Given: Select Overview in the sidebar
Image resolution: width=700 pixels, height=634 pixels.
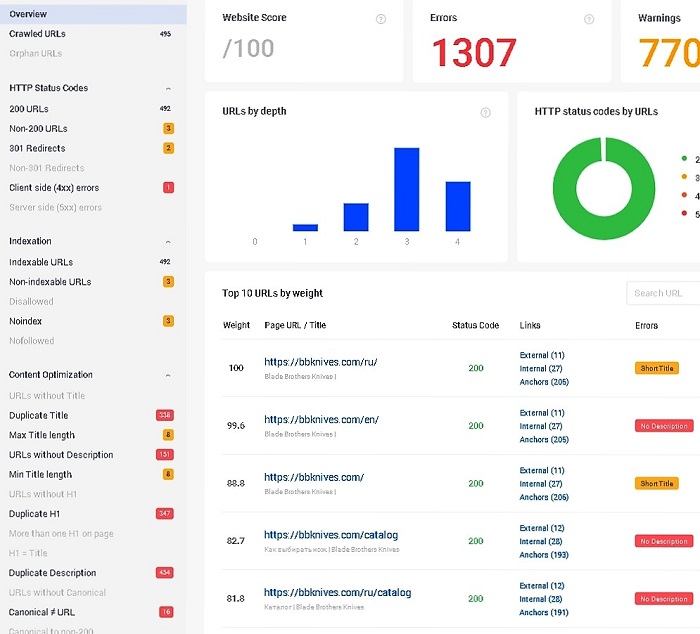Looking at the screenshot, I should coord(93,14).
